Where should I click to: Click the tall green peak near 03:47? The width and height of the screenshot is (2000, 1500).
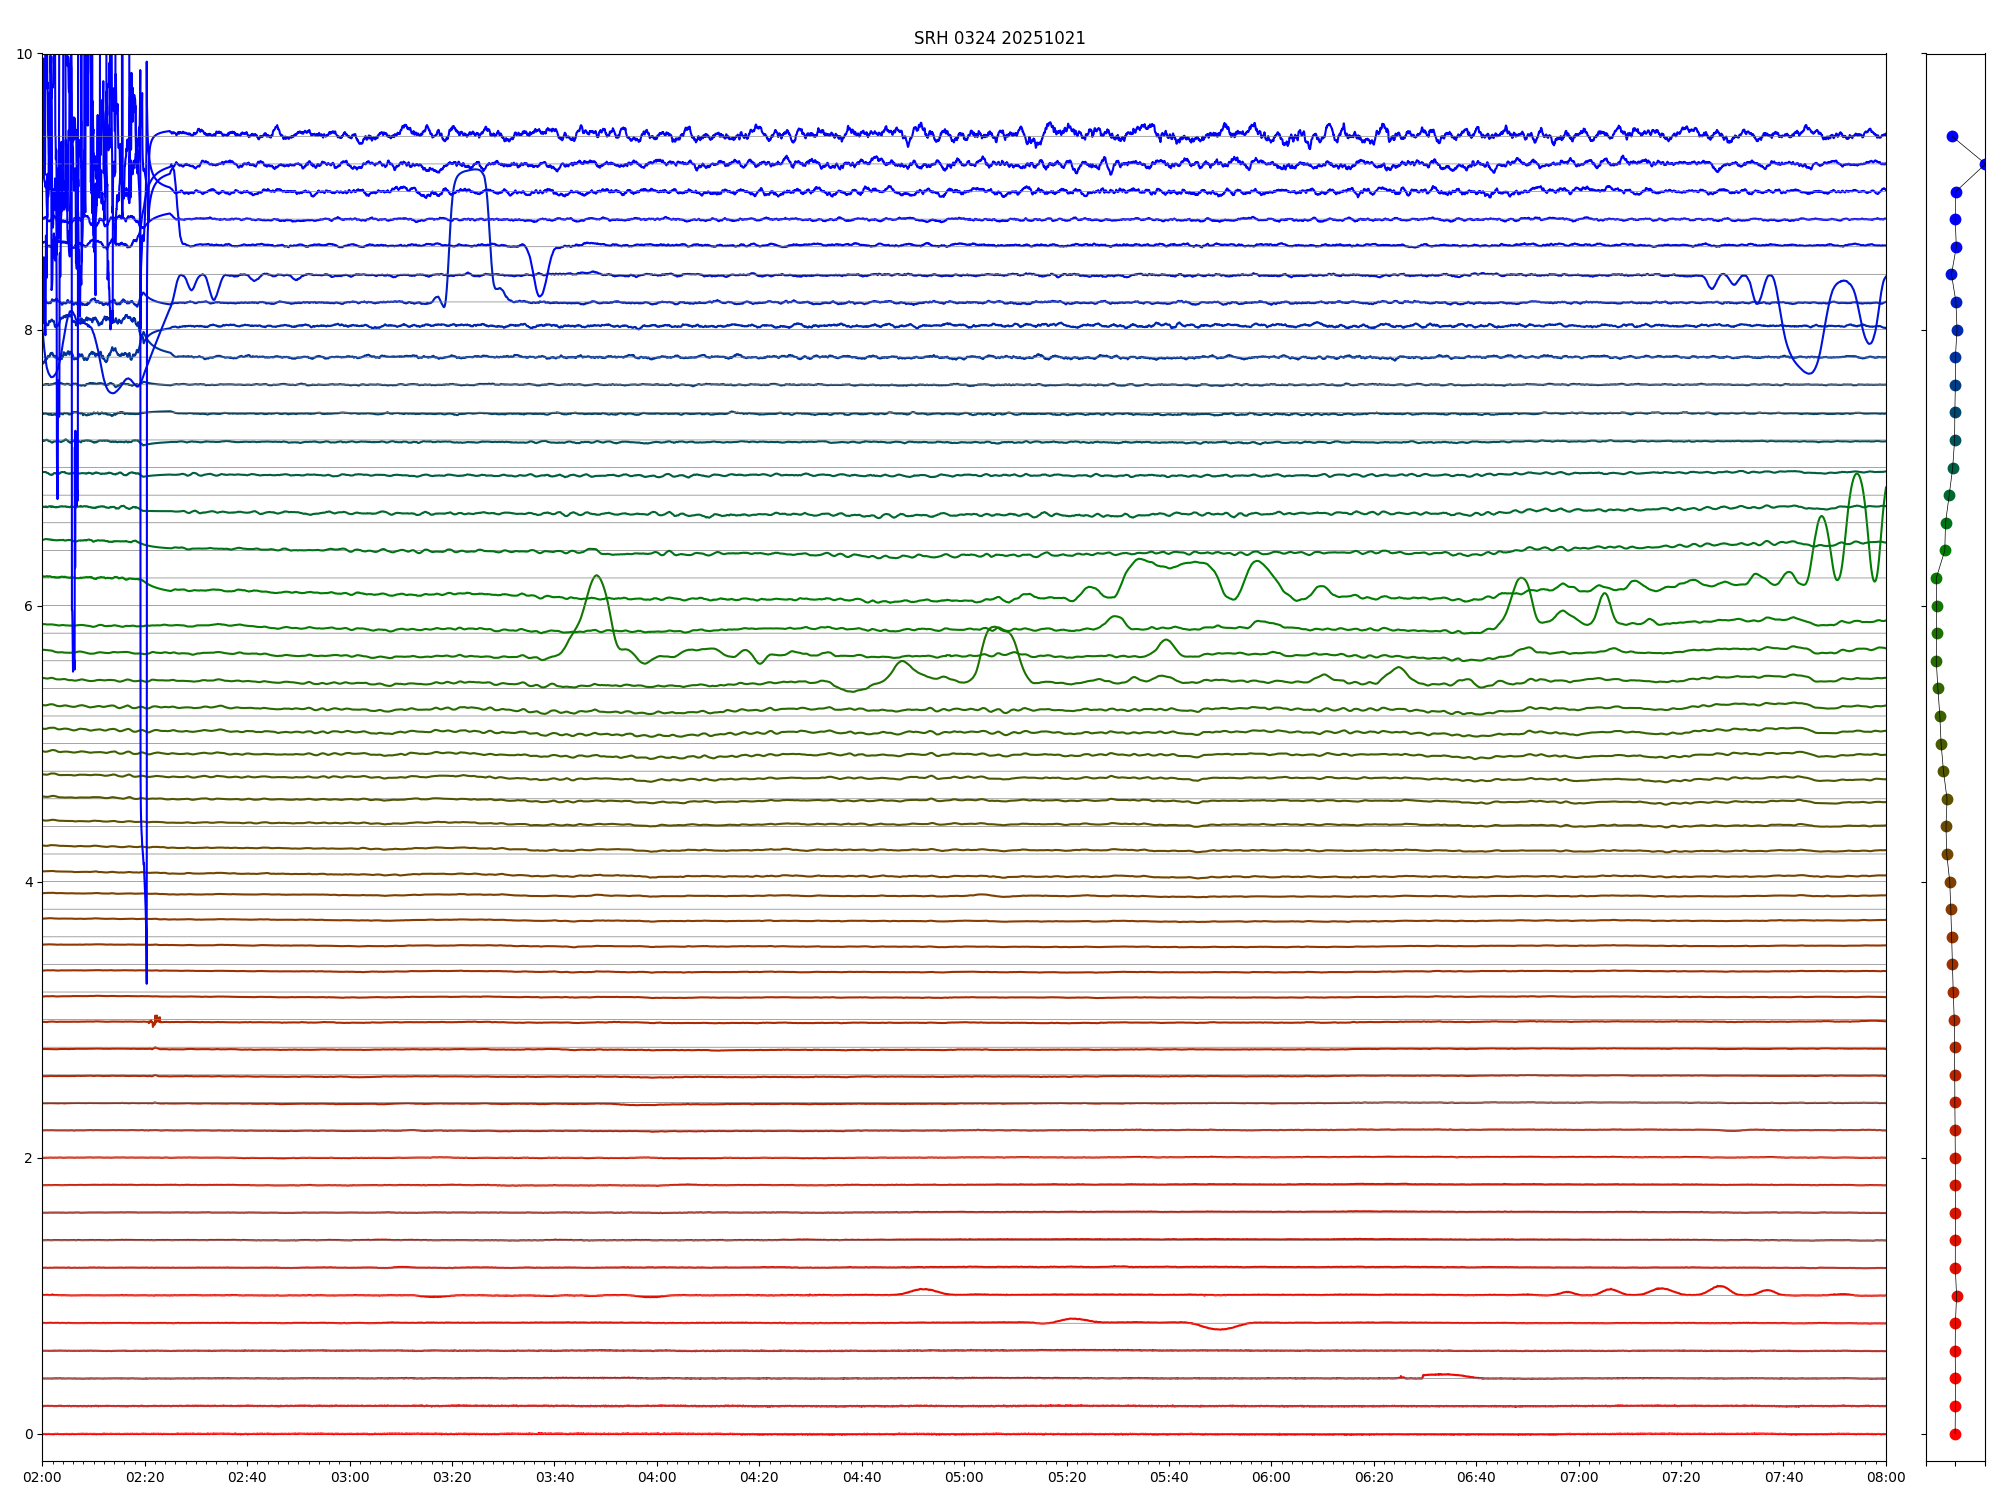coord(597,577)
